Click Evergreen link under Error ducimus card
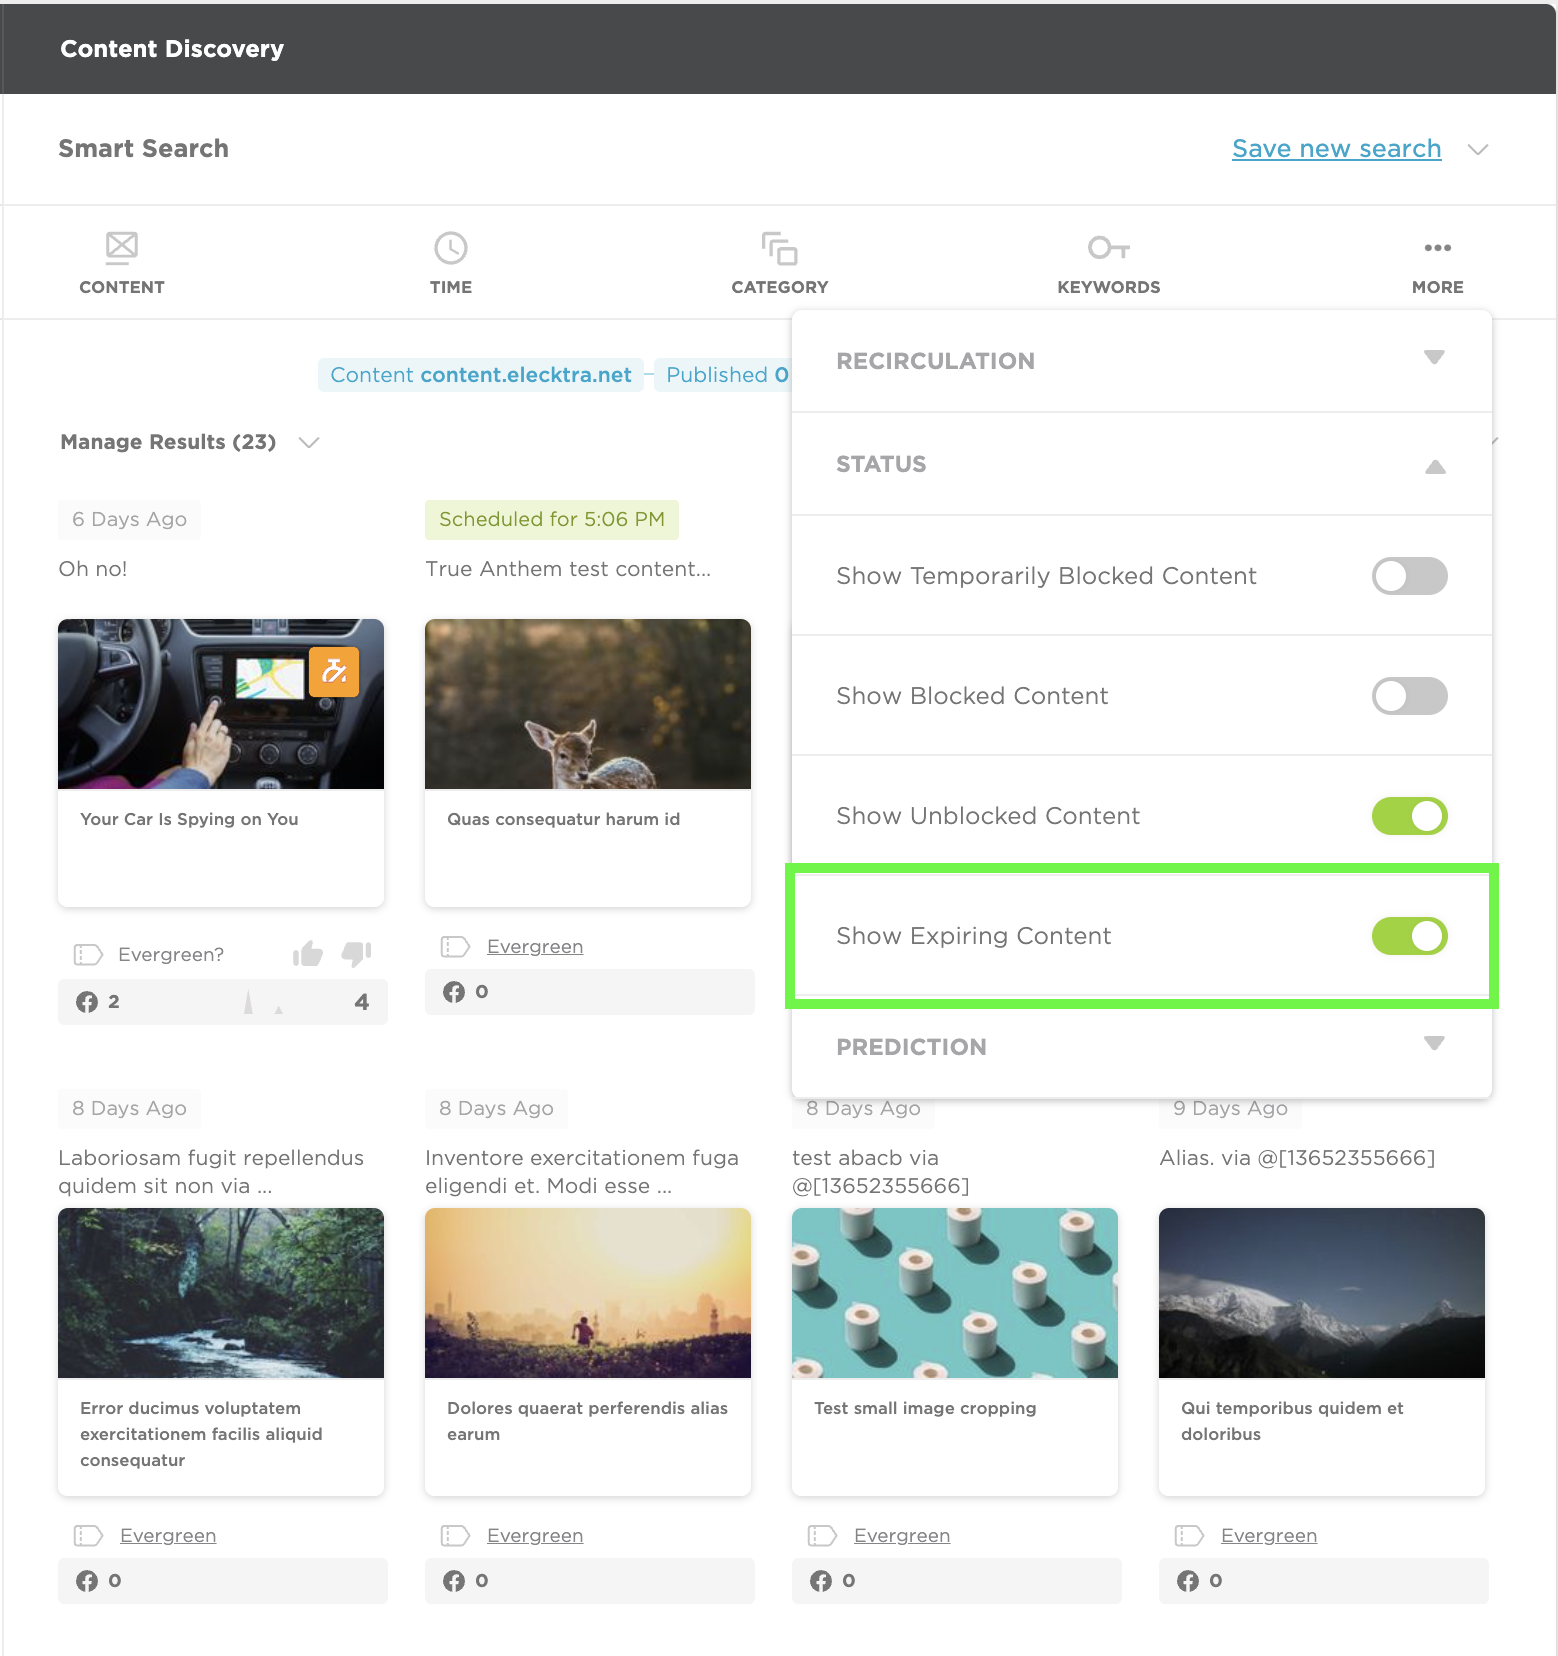1558x1656 pixels. tap(168, 1535)
